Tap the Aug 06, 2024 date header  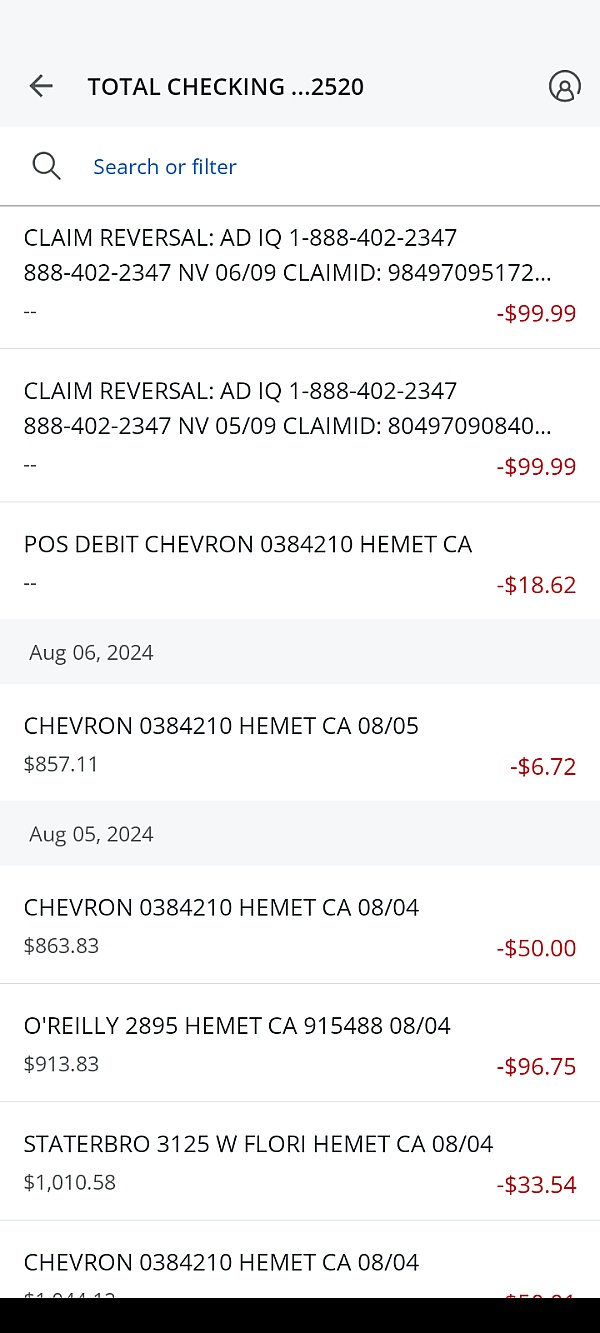(x=92, y=653)
